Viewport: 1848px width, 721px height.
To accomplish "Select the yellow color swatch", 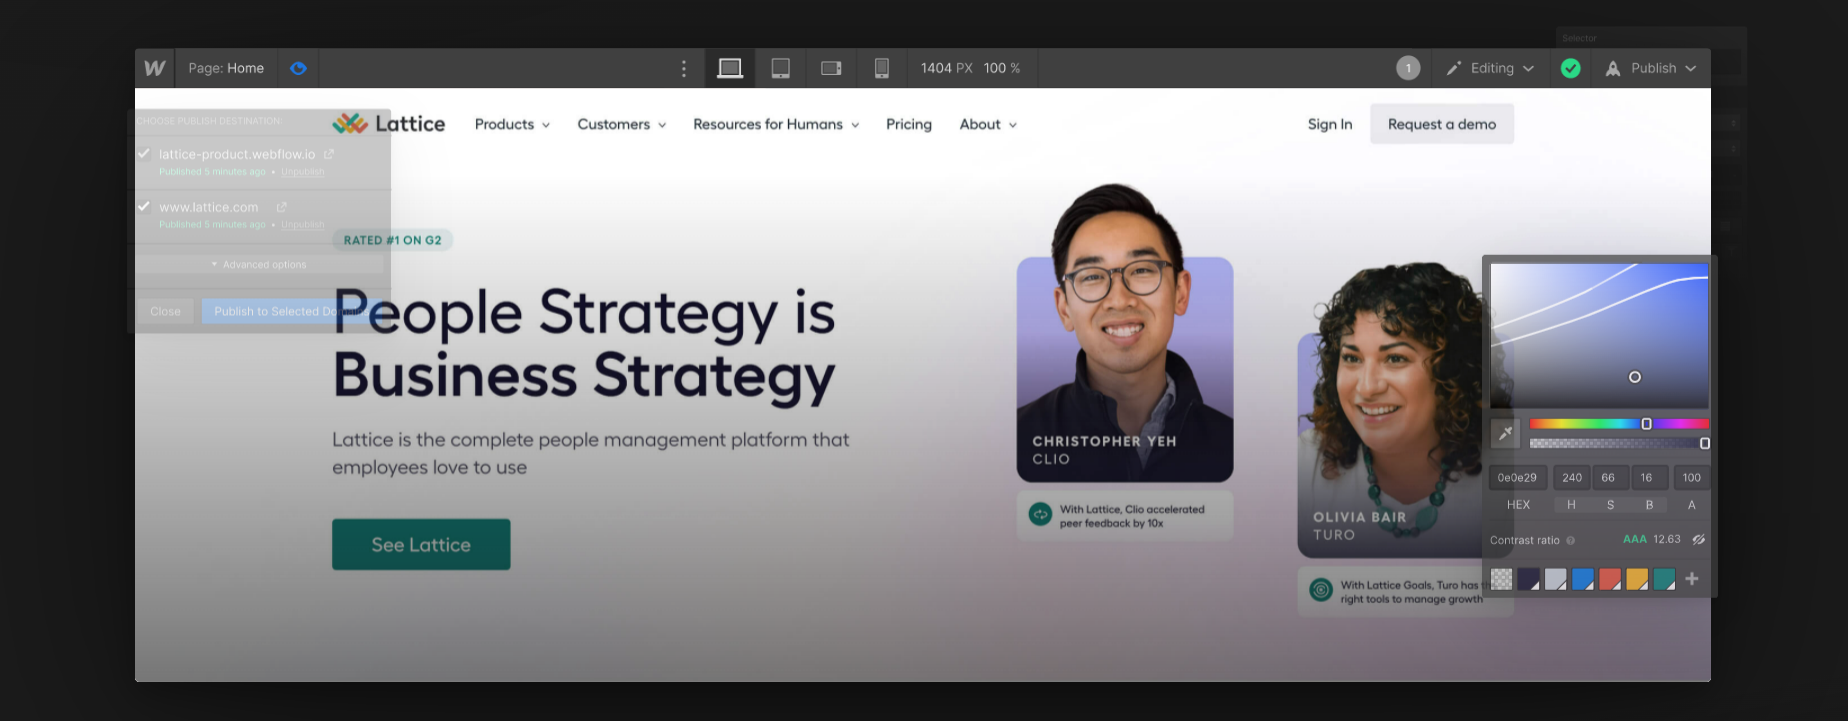I will click(1636, 579).
